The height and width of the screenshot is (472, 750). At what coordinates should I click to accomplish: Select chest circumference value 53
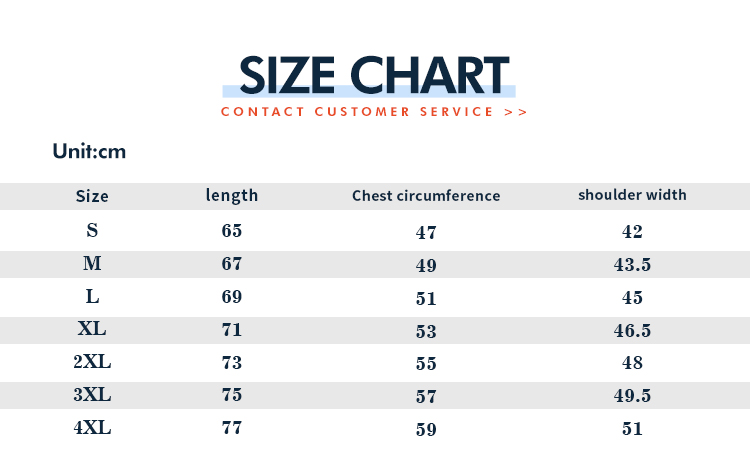click(x=426, y=331)
